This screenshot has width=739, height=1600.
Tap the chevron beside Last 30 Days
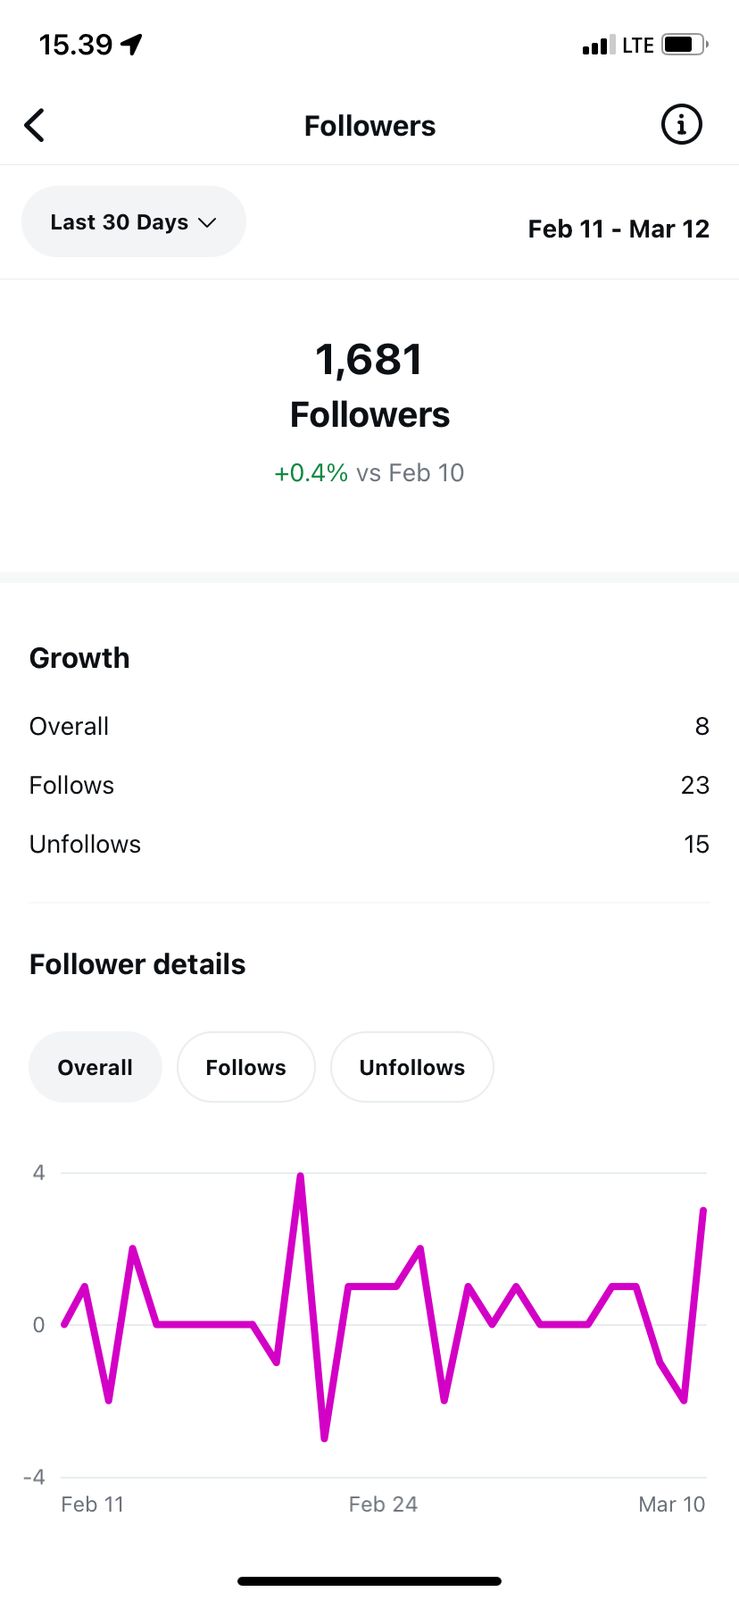(207, 223)
